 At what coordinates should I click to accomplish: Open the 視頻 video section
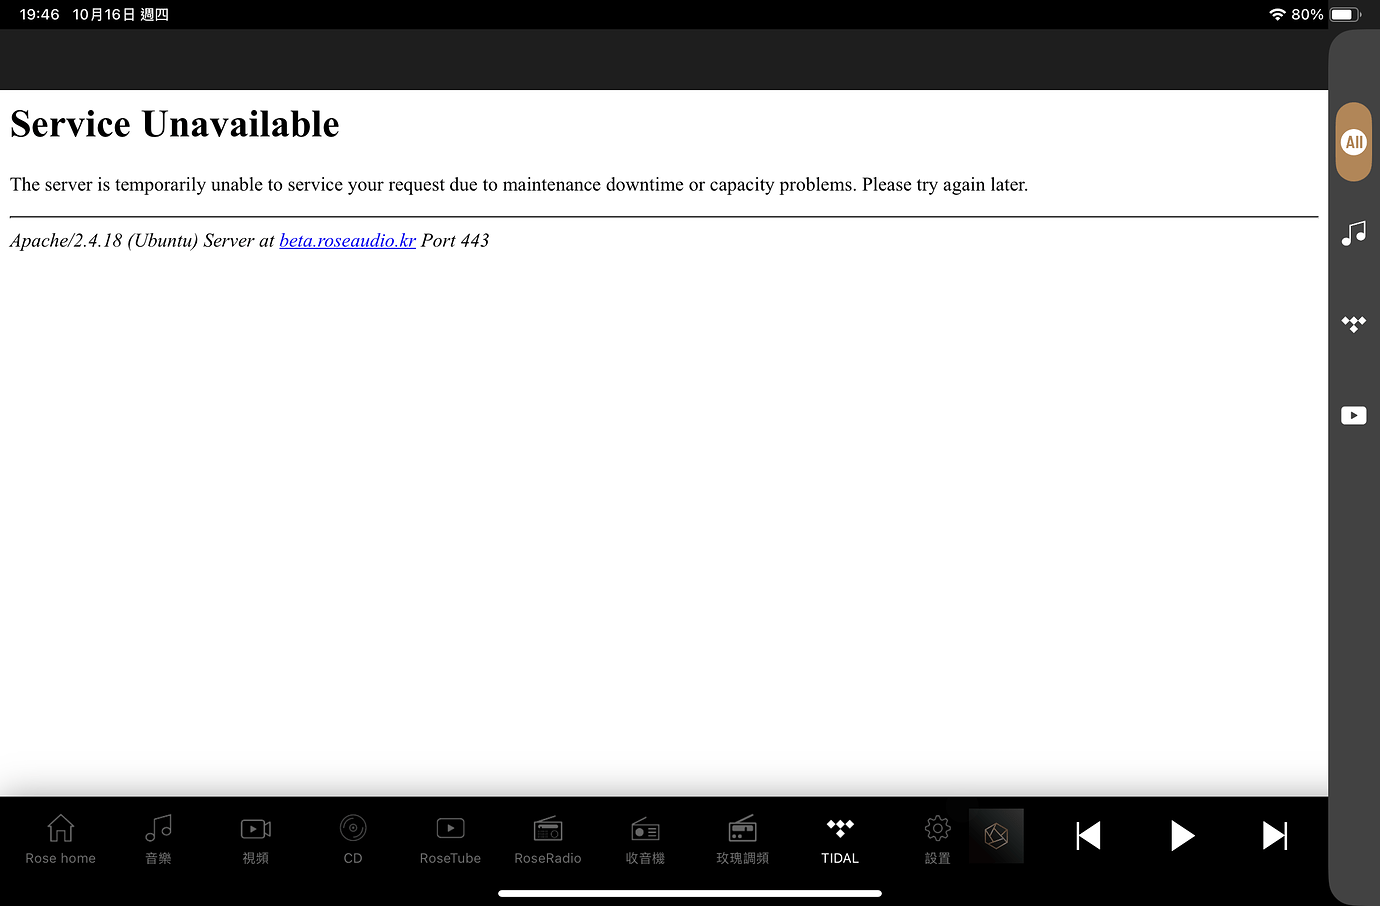click(255, 838)
